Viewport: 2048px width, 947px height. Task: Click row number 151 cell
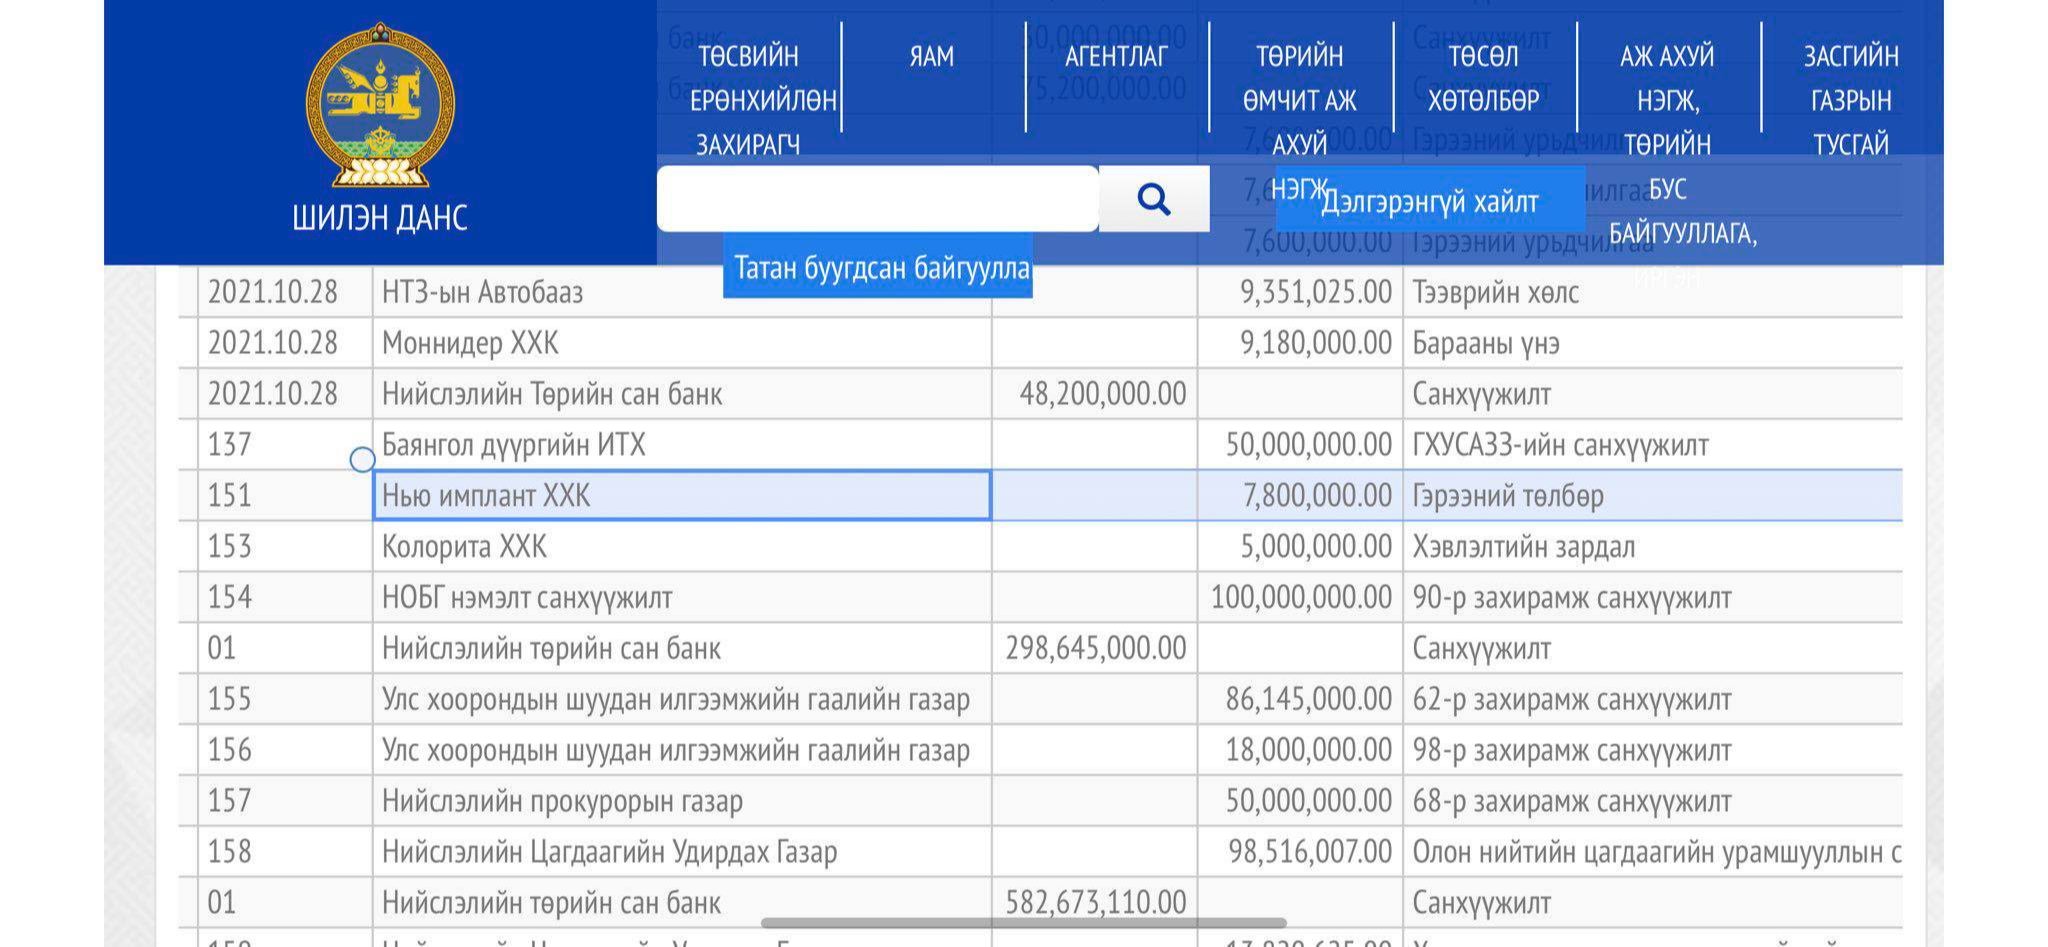pos(285,495)
